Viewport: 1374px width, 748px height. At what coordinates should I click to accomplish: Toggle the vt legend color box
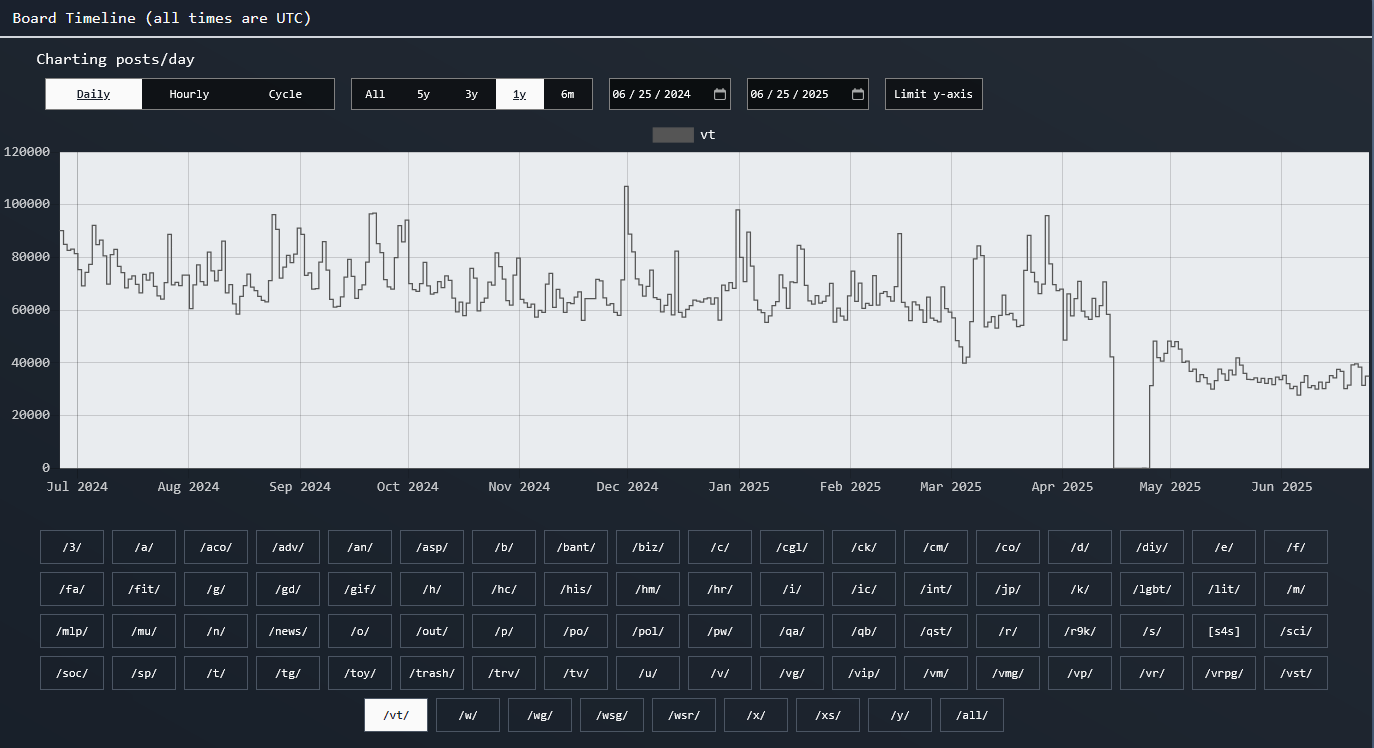pyautogui.click(x=673, y=135)
